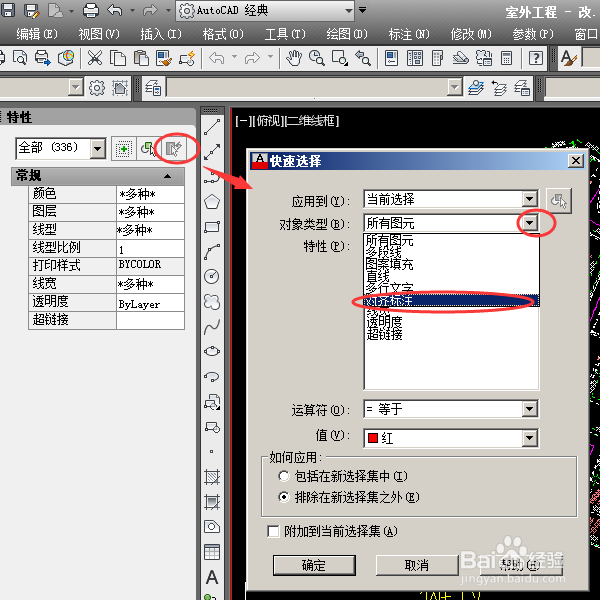Click the 确定 button in Quick Select
Viewport: 600px width, 600px height.
click(x=314, y=565)
